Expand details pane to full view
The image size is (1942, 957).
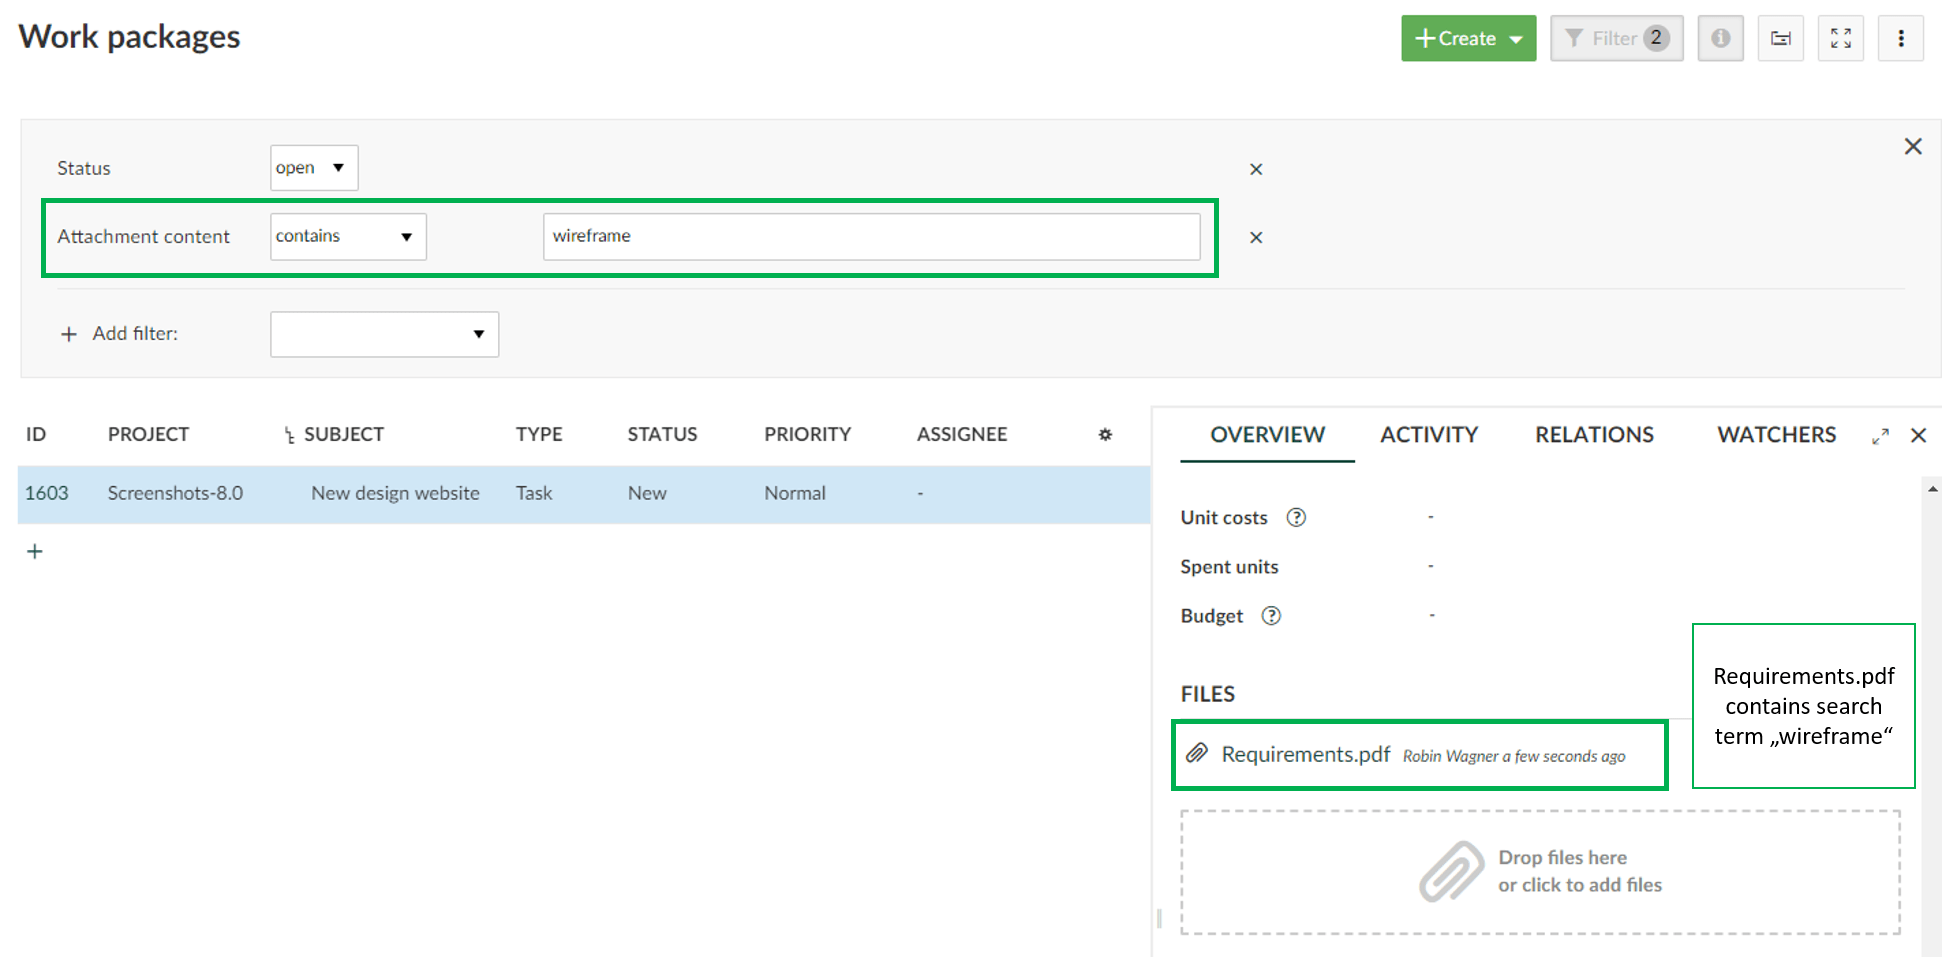[x=1880, y=436]
